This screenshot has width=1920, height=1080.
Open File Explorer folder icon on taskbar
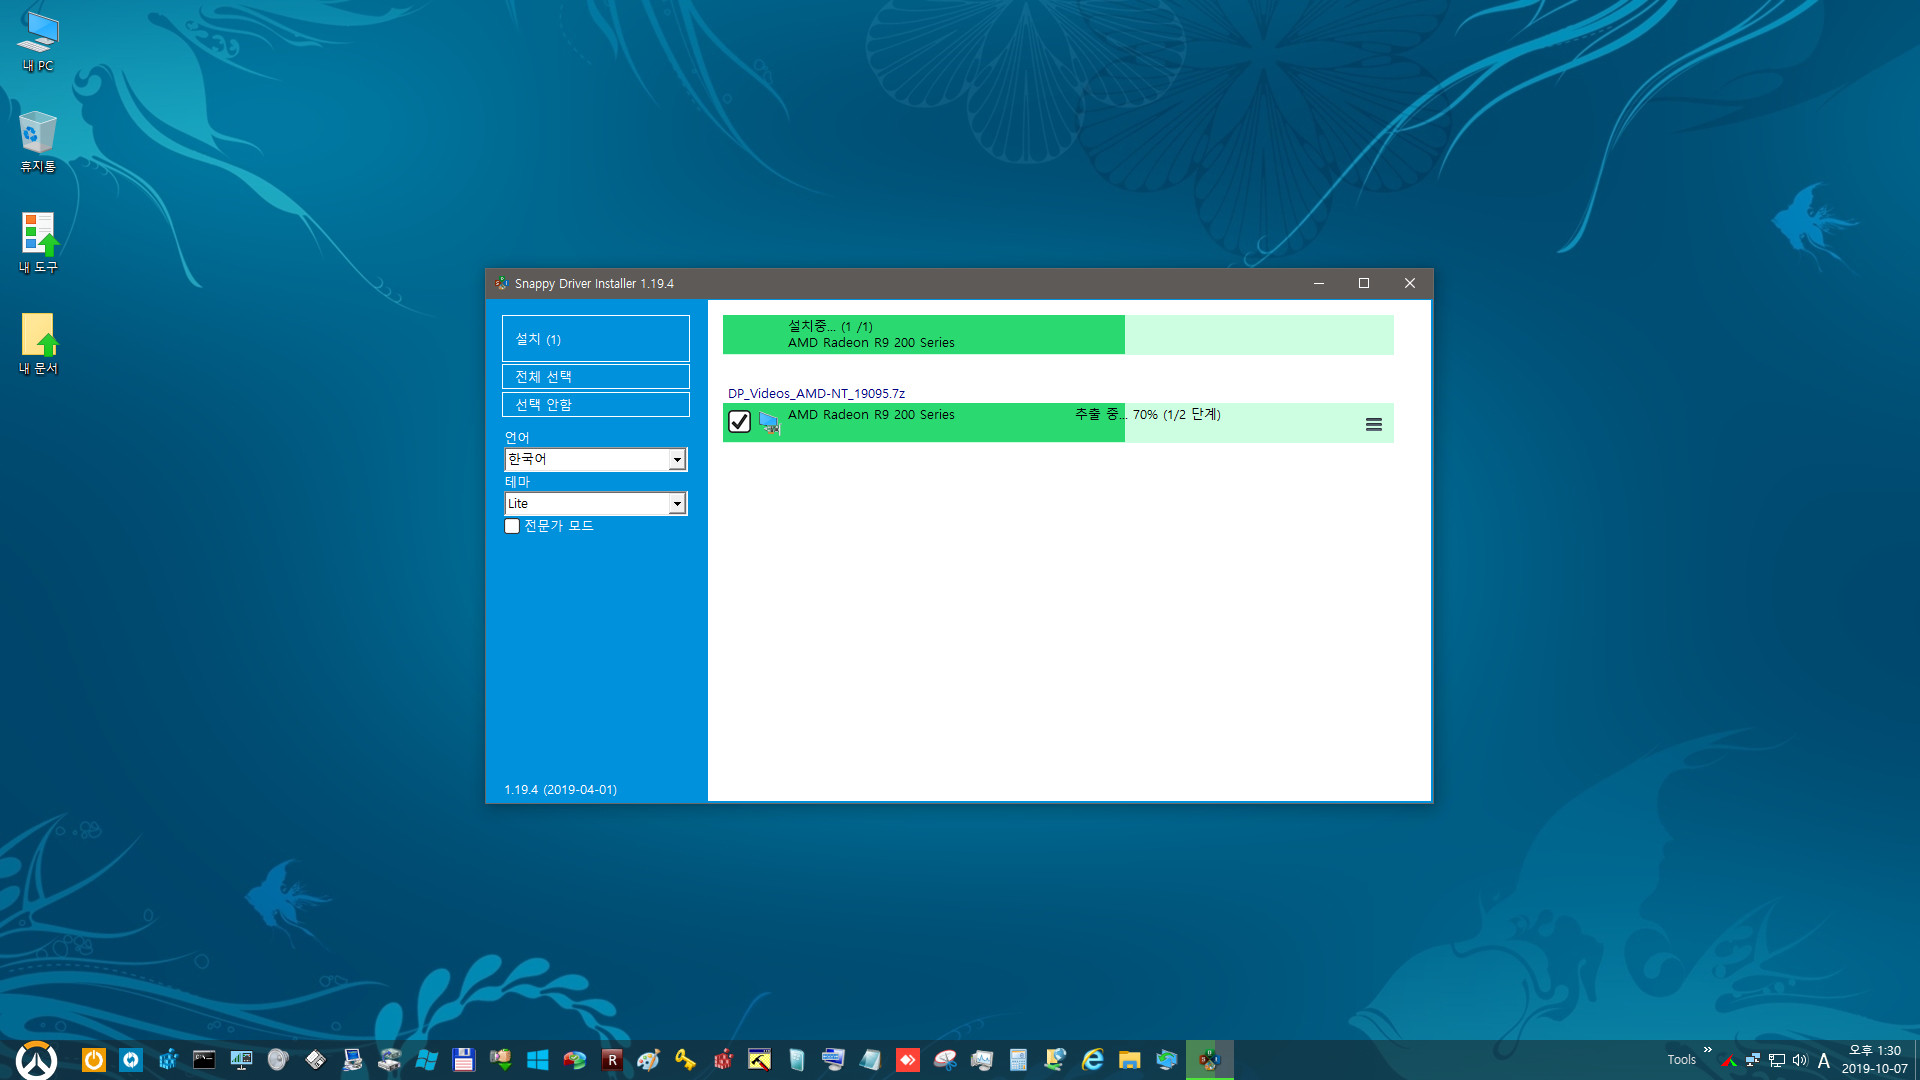1129,1060
